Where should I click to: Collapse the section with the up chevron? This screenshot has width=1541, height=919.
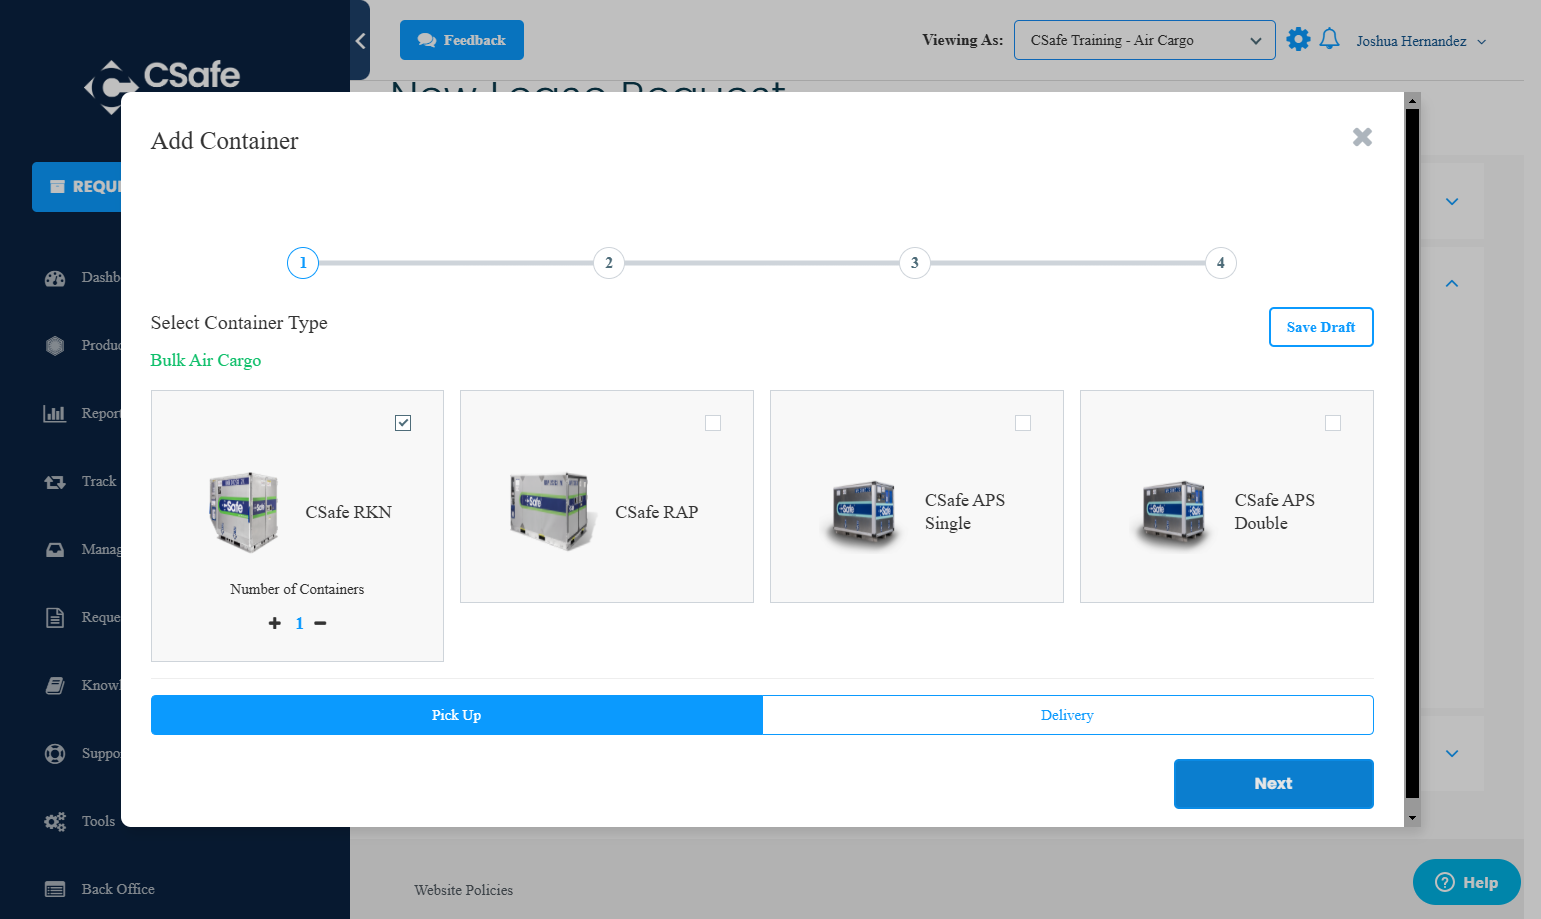point(1452,284)
